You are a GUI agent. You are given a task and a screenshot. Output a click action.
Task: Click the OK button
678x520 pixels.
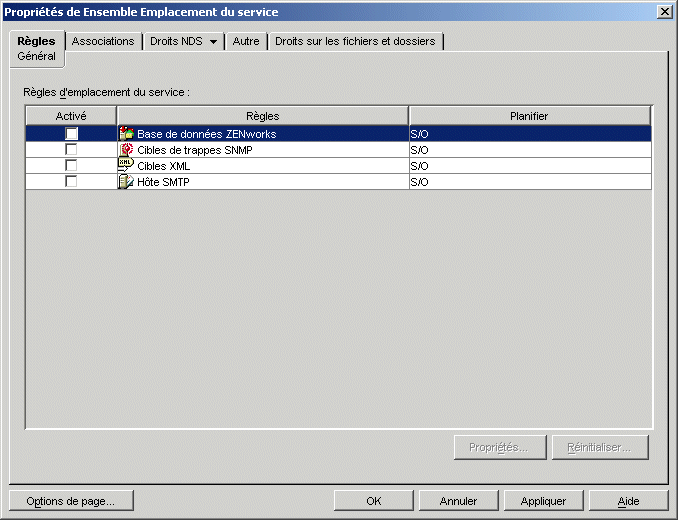click(374, 501)
